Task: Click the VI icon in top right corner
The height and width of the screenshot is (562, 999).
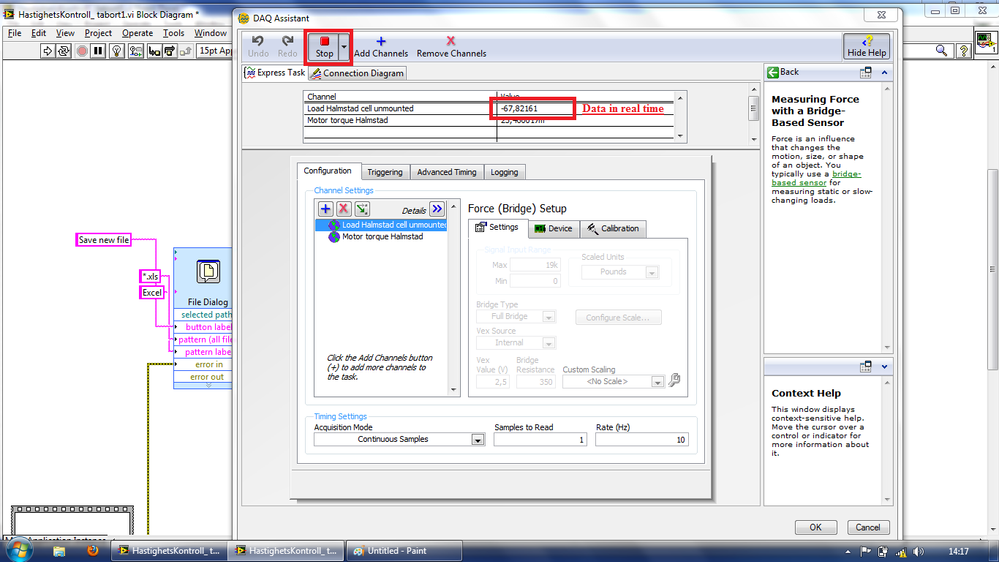Action: 986,43
